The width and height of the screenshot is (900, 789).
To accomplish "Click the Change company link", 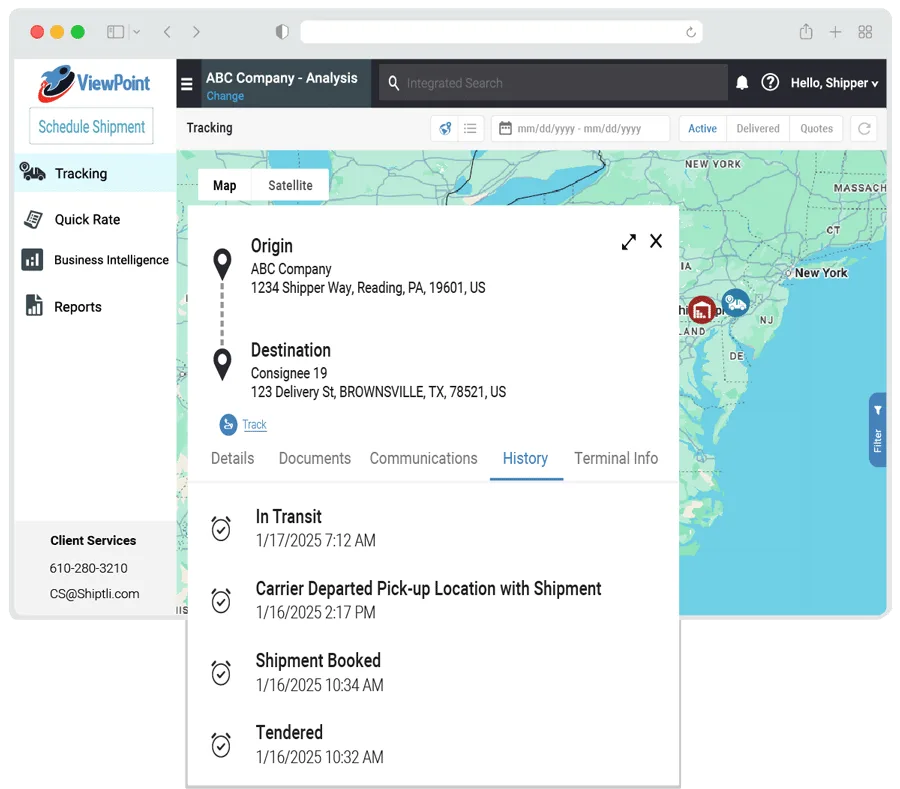I will point(225,96).
